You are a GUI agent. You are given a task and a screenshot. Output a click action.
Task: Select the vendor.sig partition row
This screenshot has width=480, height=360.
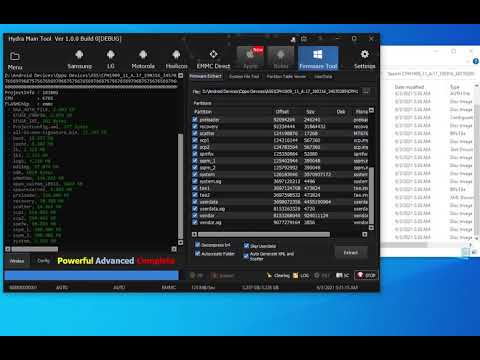280,222
